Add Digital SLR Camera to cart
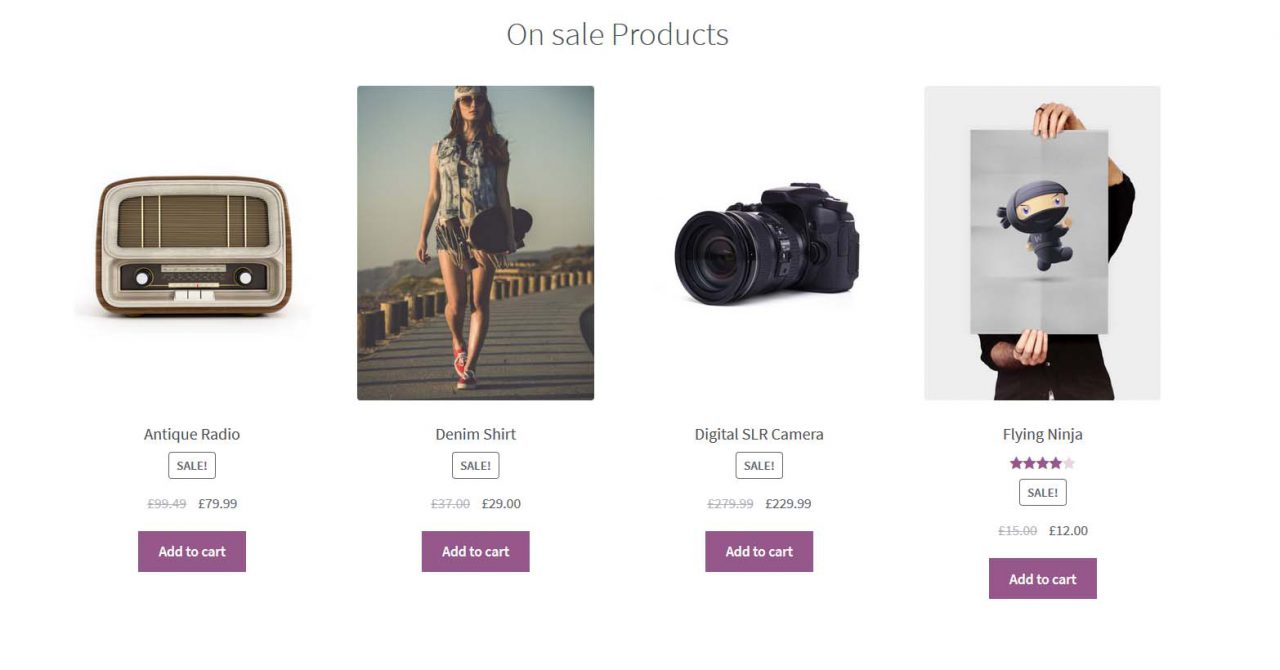 (x=759, y=552)
